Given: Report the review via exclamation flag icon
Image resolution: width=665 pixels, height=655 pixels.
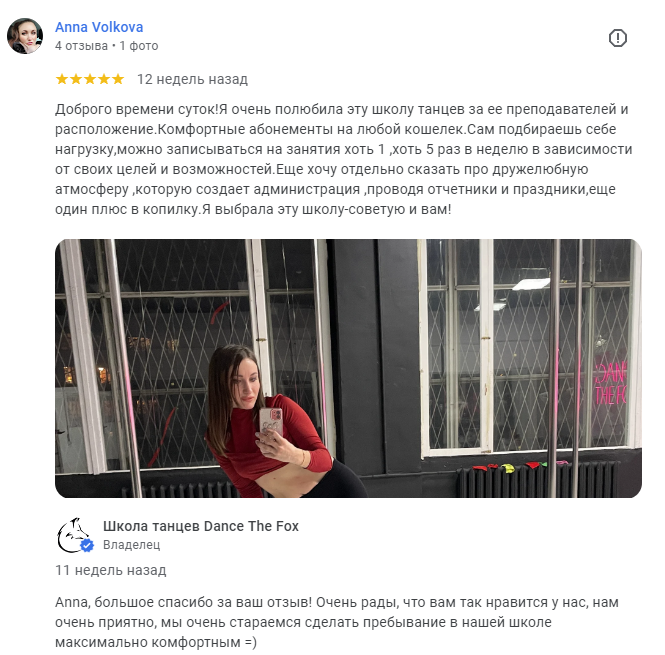Looking at the screenshot, I should pos(618,38).
